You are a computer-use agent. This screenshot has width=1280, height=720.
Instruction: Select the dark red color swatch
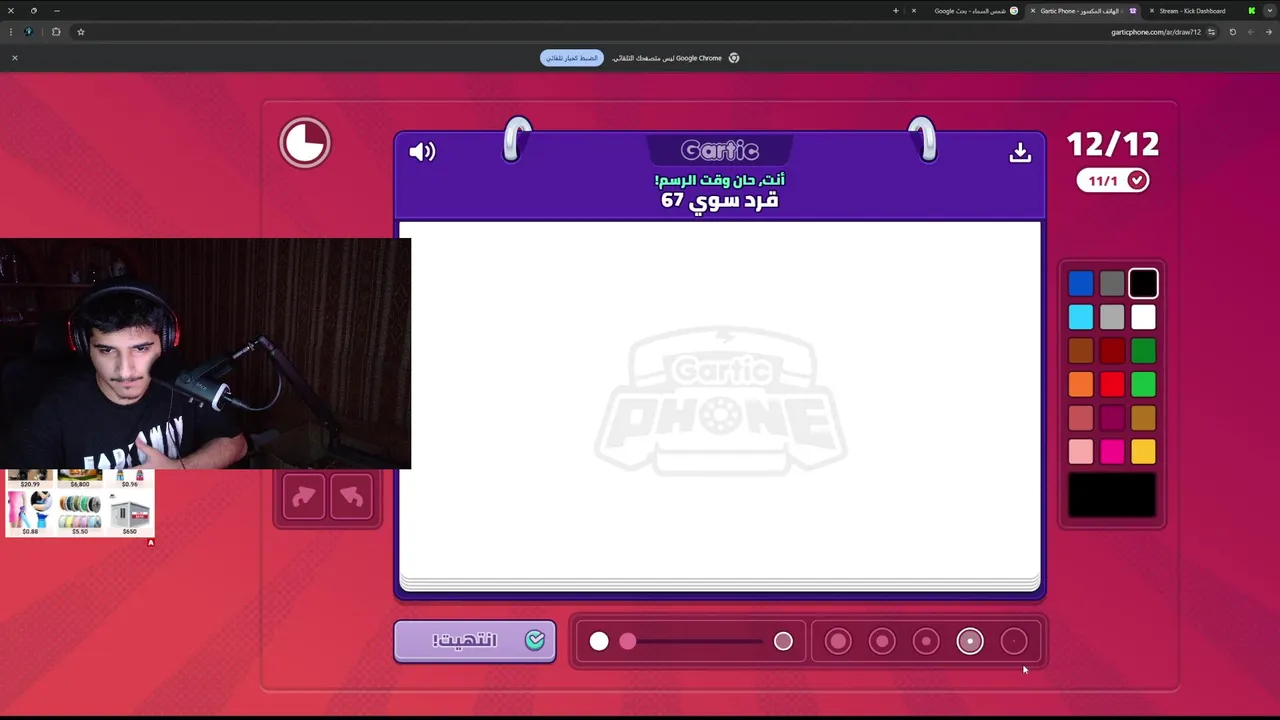pyautogui.click(x=1112, y=350)
